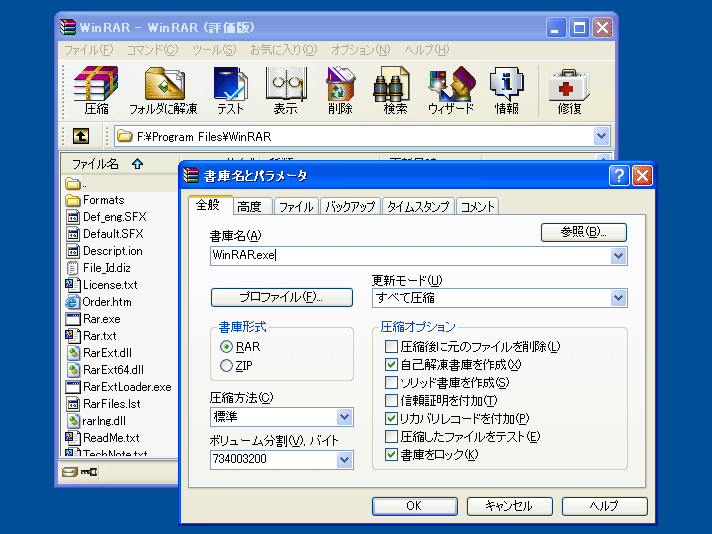Image resolution: width=712 pixels, height=534 pixels.
Task: Open the お気に入り(O) menu
Action: click(284, 49)
